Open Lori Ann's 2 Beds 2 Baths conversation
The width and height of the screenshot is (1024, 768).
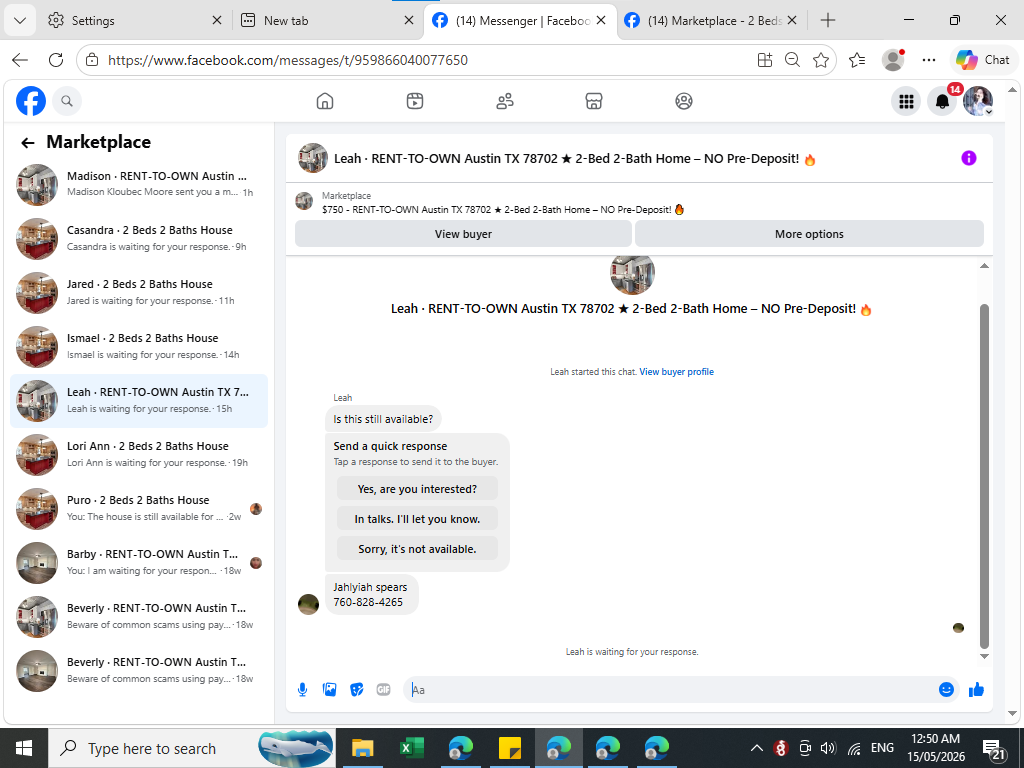pyautogui.click(x=139, y=455)
